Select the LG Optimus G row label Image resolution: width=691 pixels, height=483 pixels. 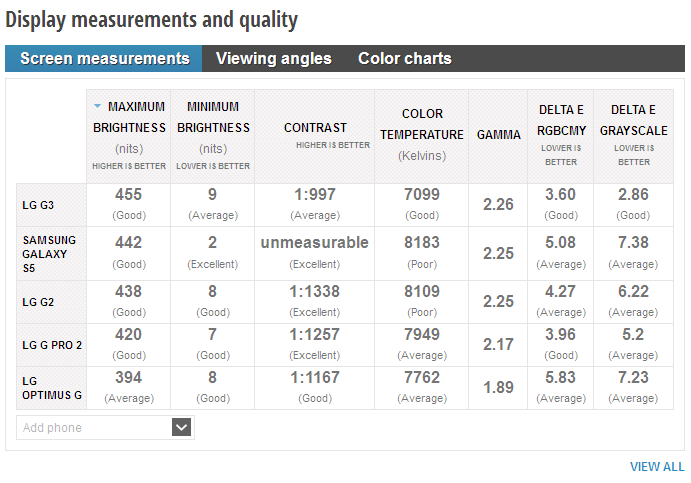pyautogui.click(x=52, y=388)
